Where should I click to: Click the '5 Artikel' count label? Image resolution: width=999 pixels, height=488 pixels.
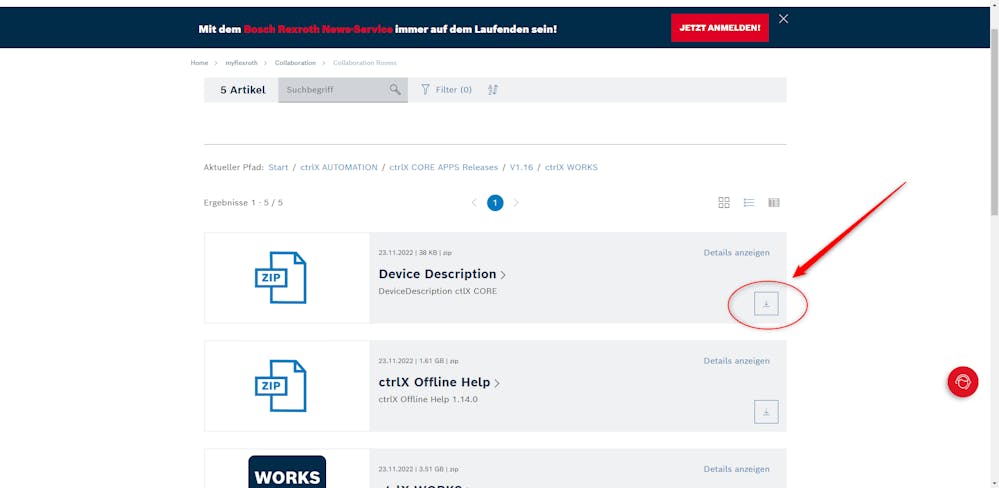[x=243, y=90]
